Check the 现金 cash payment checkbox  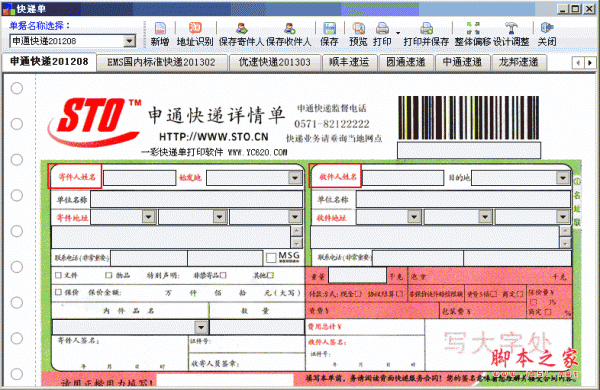[358, 294]
